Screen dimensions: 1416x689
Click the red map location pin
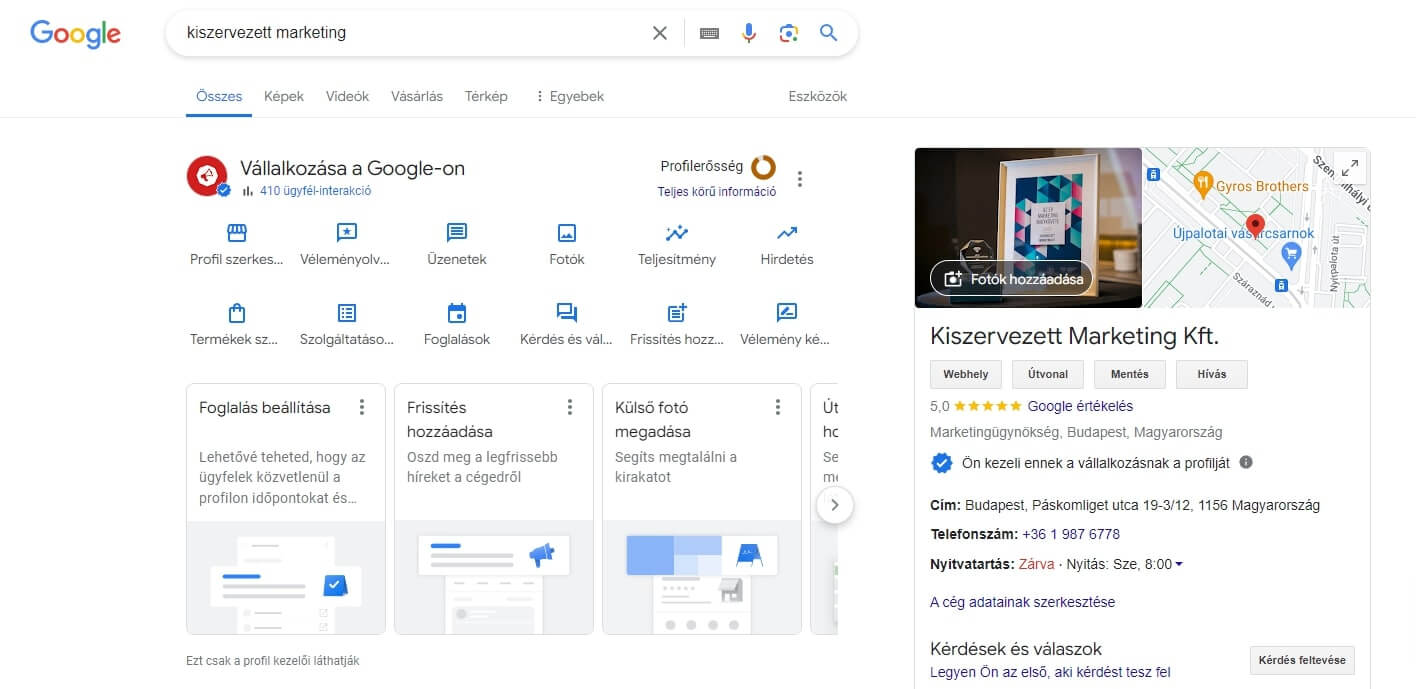pos(1256,225)
